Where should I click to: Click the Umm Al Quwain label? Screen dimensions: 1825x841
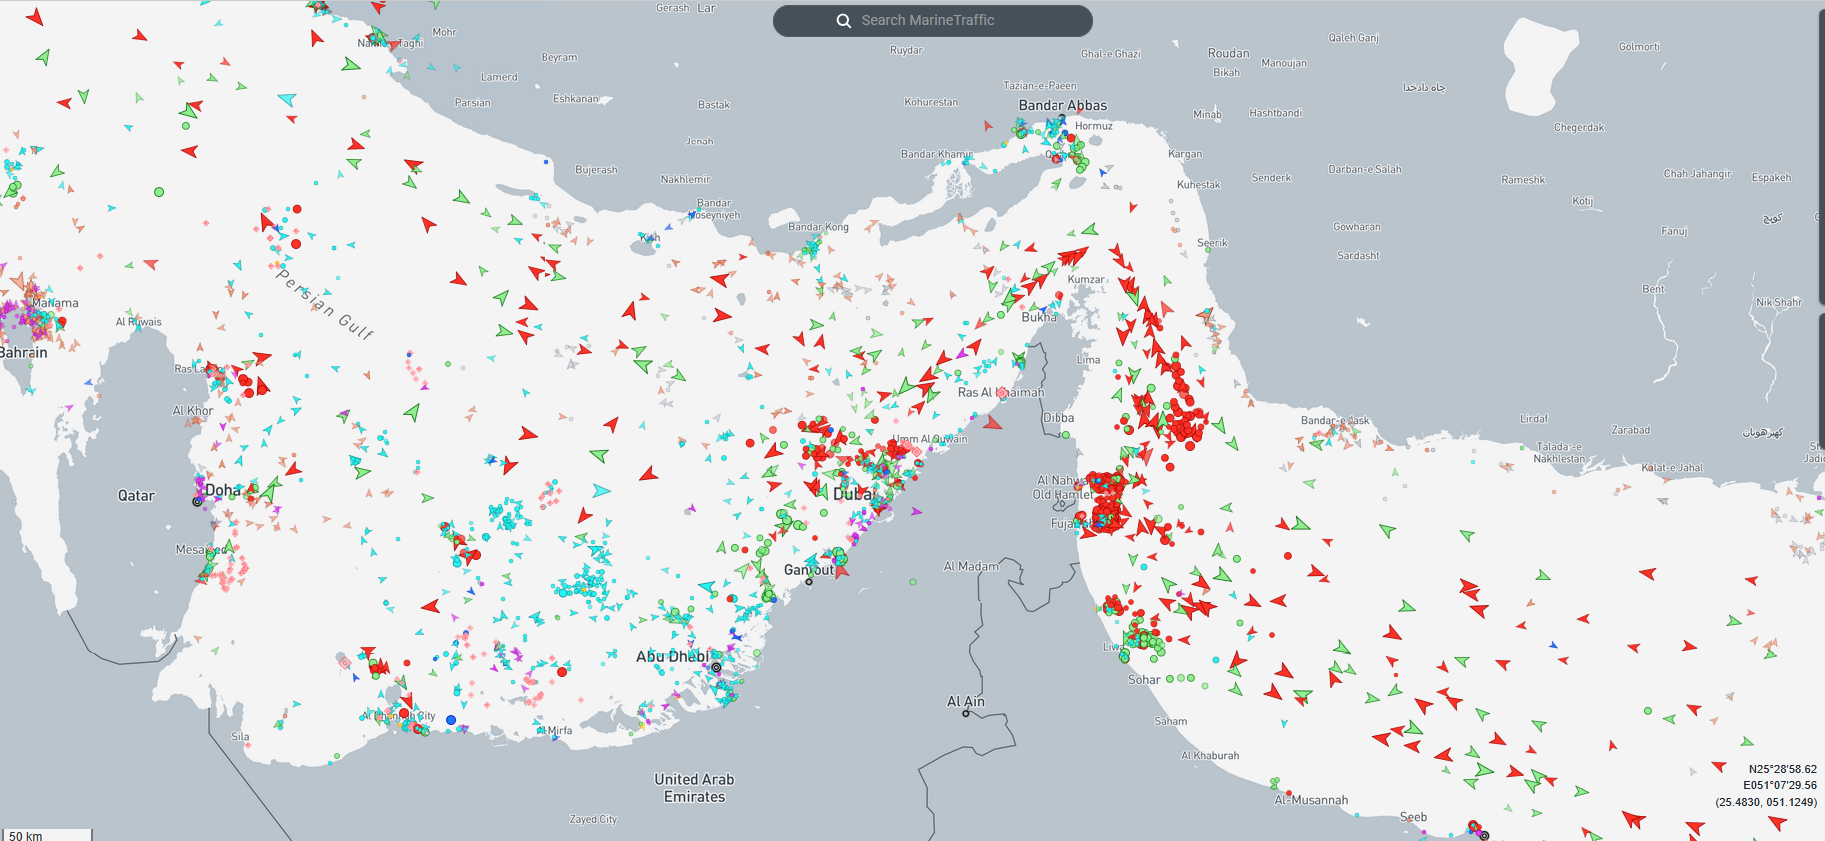pyautogui.click(x=930, y=439)
